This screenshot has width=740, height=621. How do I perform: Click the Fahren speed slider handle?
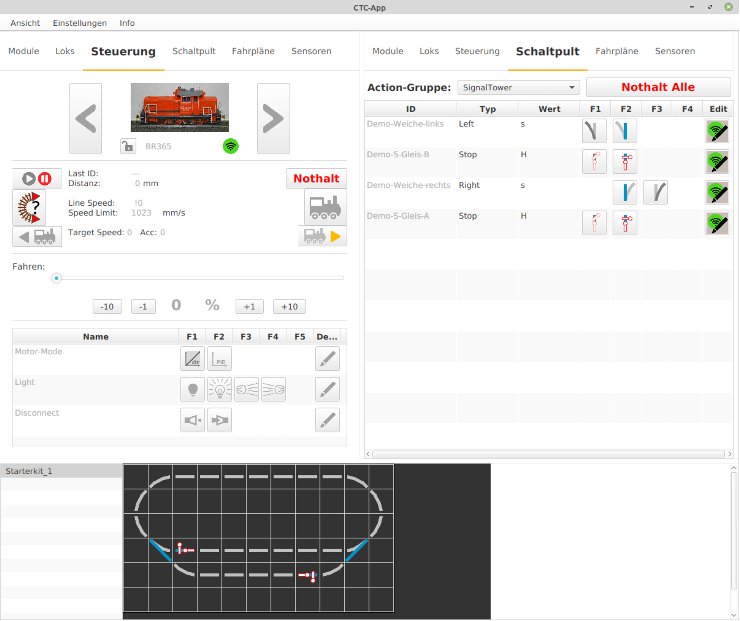pyautogui.click(x=57, y=278)
